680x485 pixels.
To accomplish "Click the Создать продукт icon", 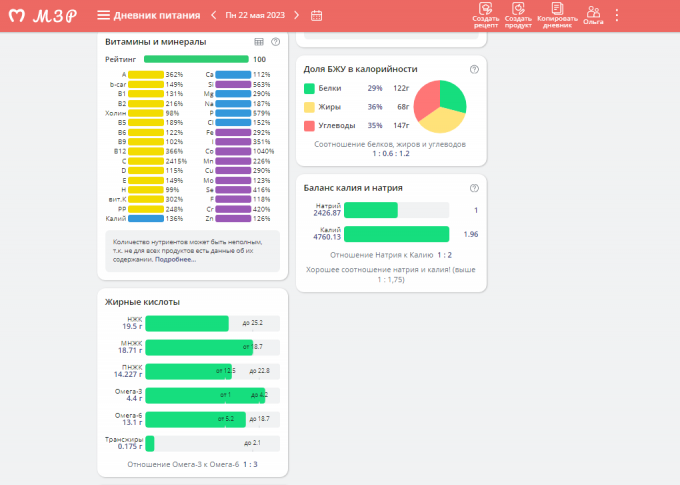I will (x=518, y=15).
